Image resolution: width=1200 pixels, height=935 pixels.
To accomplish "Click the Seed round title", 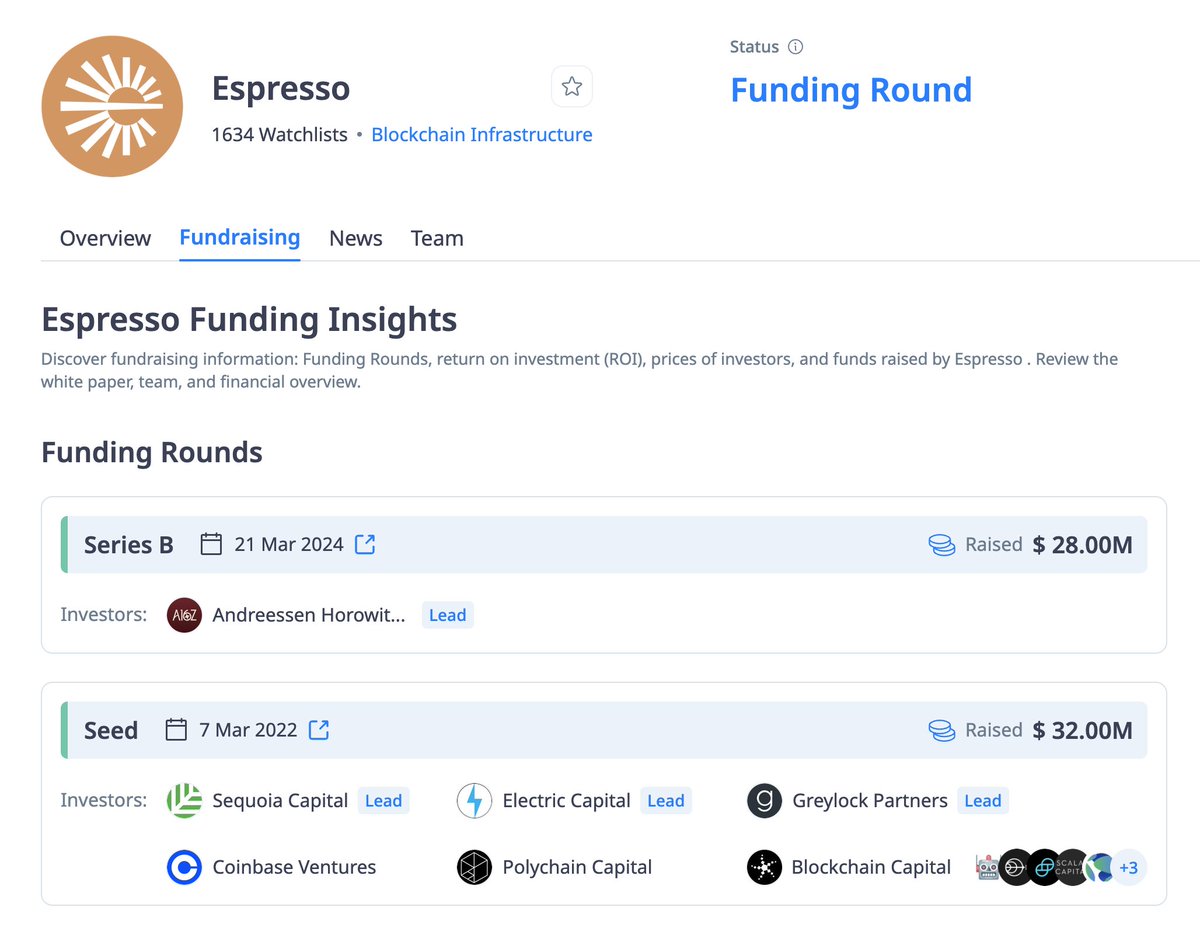I will click(x=111, y=731).
